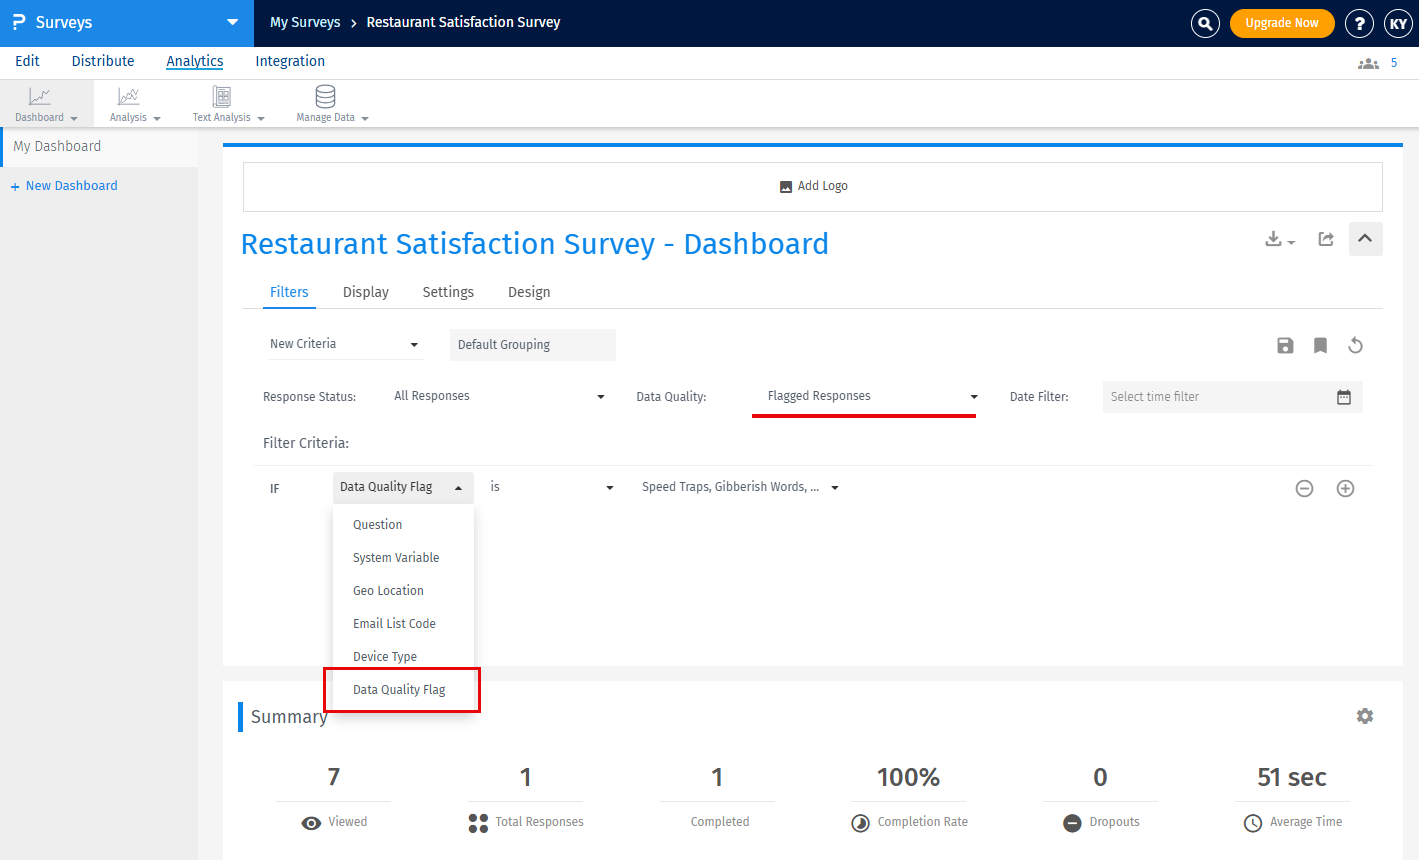
Task: Add another filter condition with the plus icon
Action: click(x=1345, y=488)
